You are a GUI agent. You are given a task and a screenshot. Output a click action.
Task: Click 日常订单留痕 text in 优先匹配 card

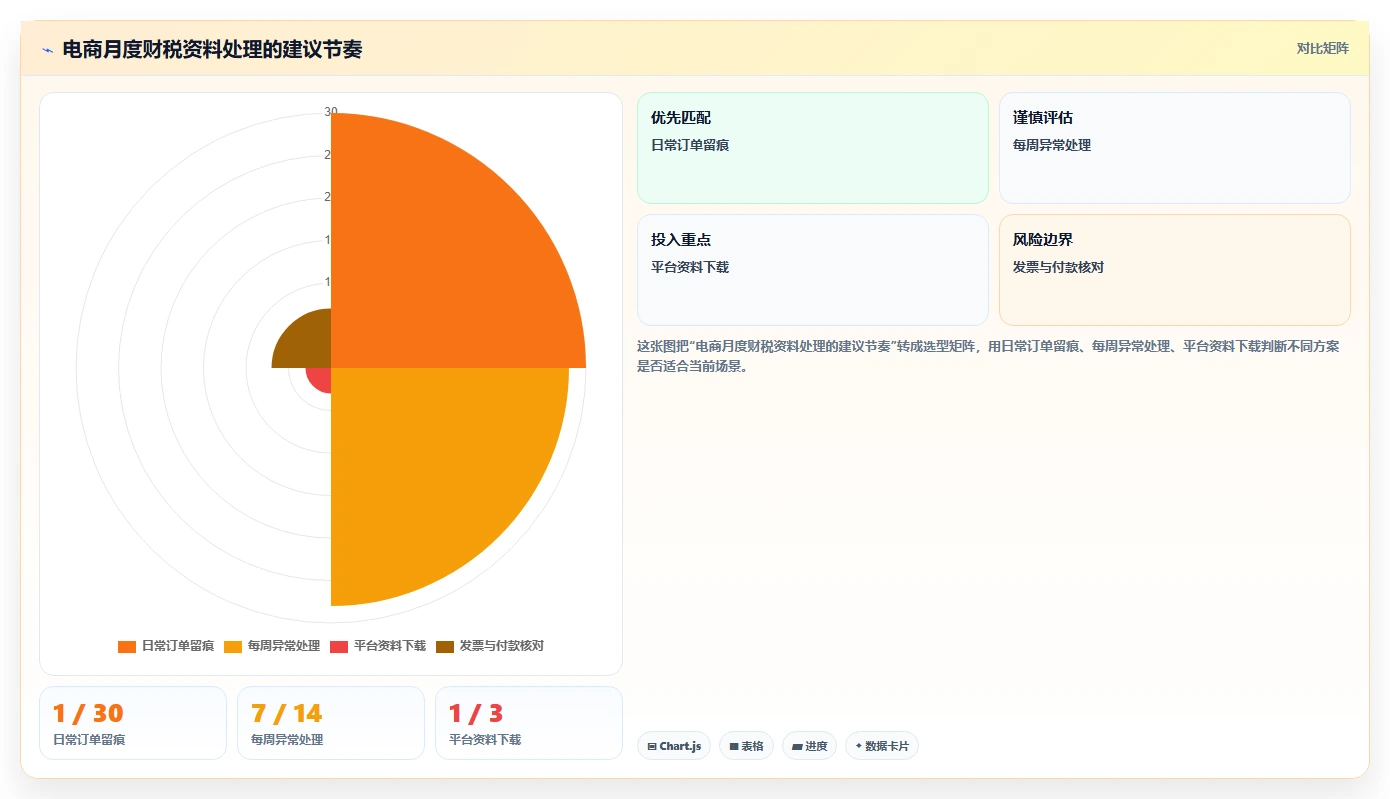[x=690, y=145]
